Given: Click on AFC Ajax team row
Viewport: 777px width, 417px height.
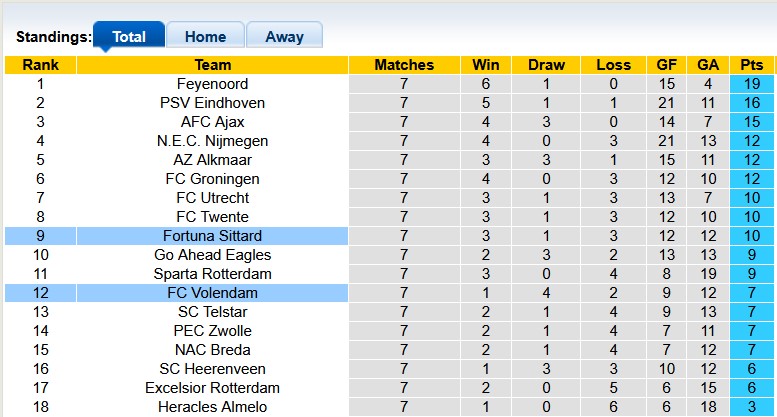Looking at the screenshot, I should pyautogui.click(x=212, y=122).
